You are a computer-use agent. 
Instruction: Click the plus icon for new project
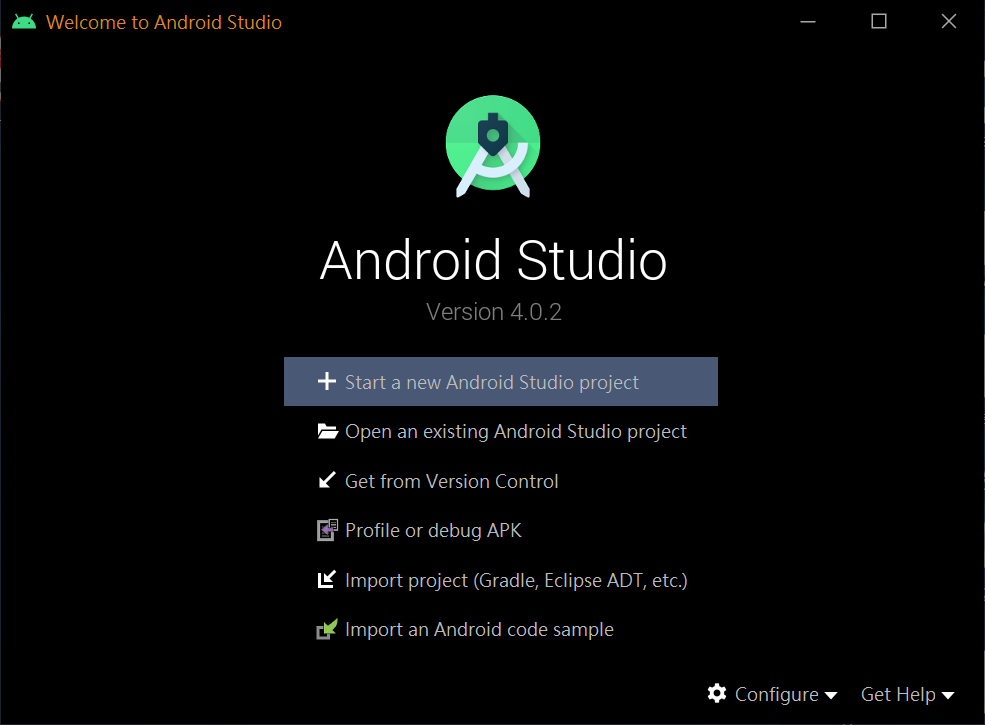pyautogui.click(x=327, y=381)
